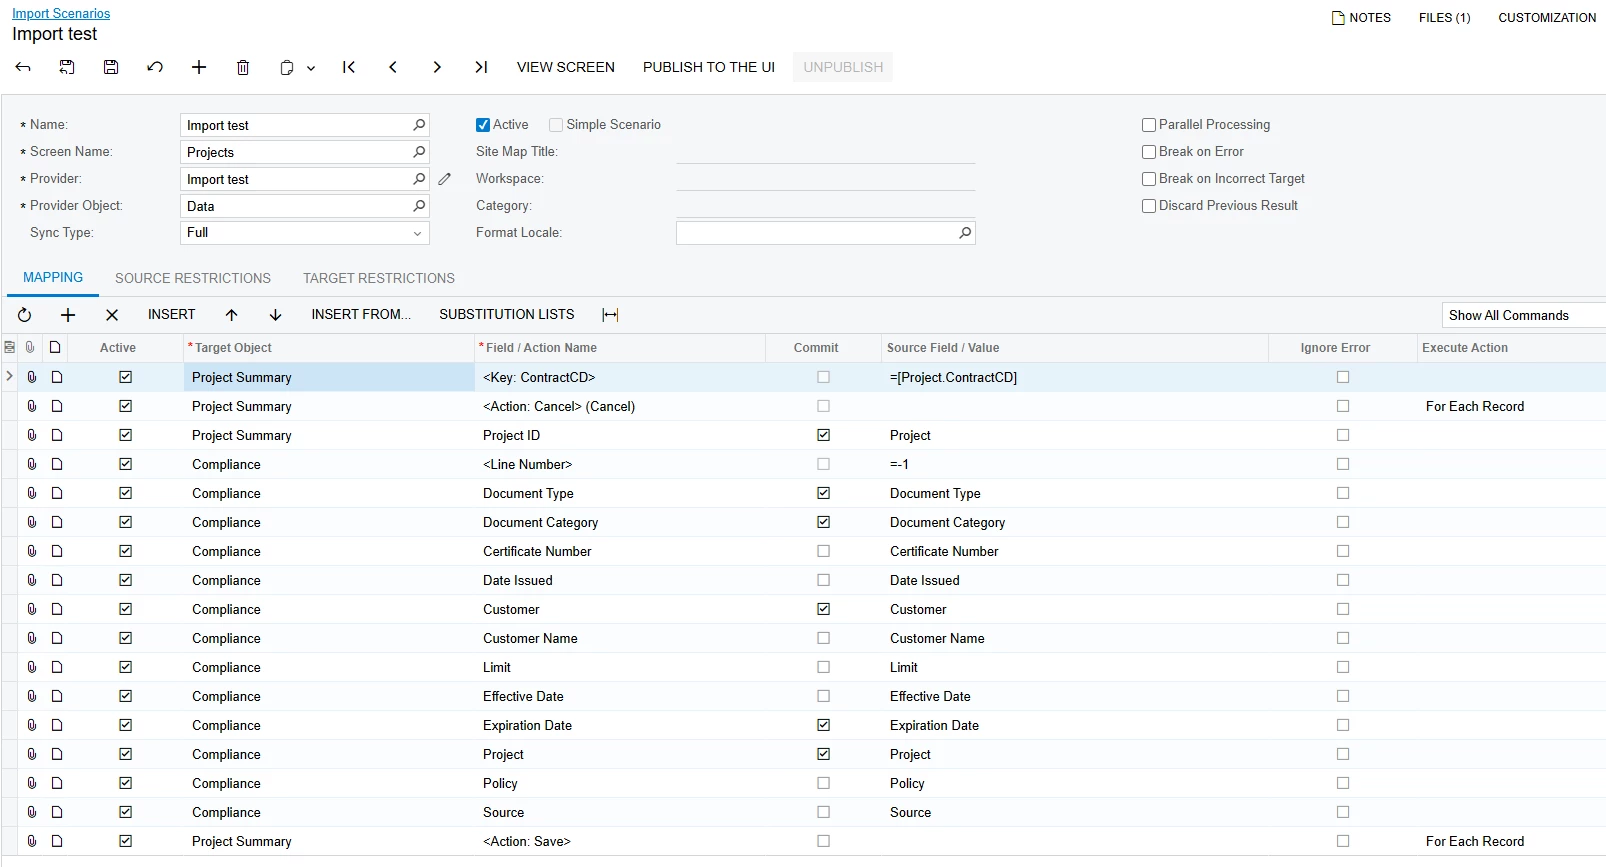Screen dimensions: 1606x867
Task: Open the Name field lookup magnifier
Action: (419, 125)
